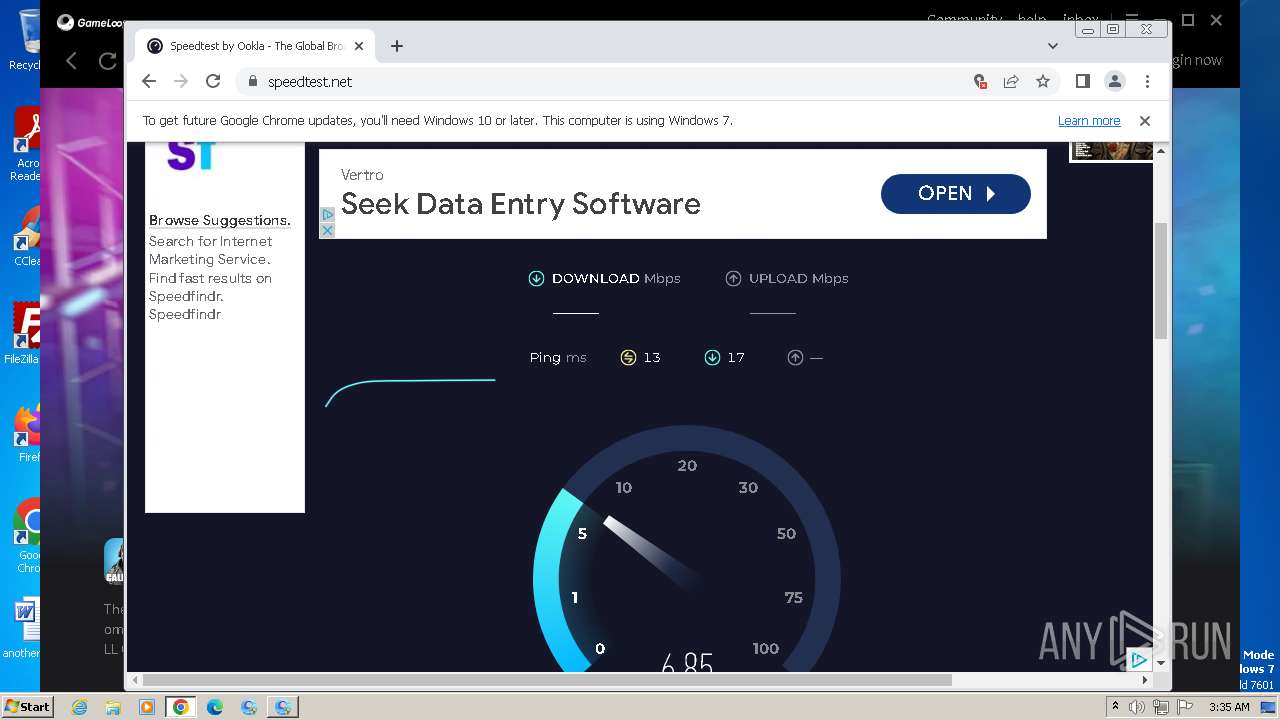Go back in GameLoop window
The height and width of the screenshot is (720, 1280).
(71, 61)
